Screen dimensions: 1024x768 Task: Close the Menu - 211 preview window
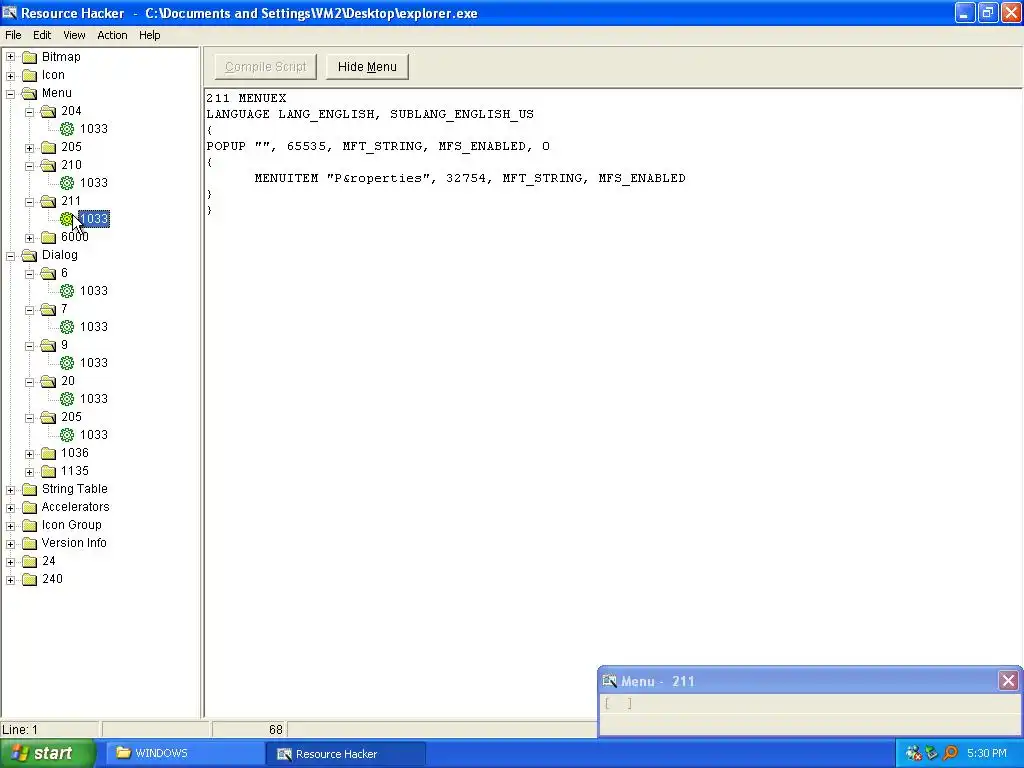(x=1008, y=681)
